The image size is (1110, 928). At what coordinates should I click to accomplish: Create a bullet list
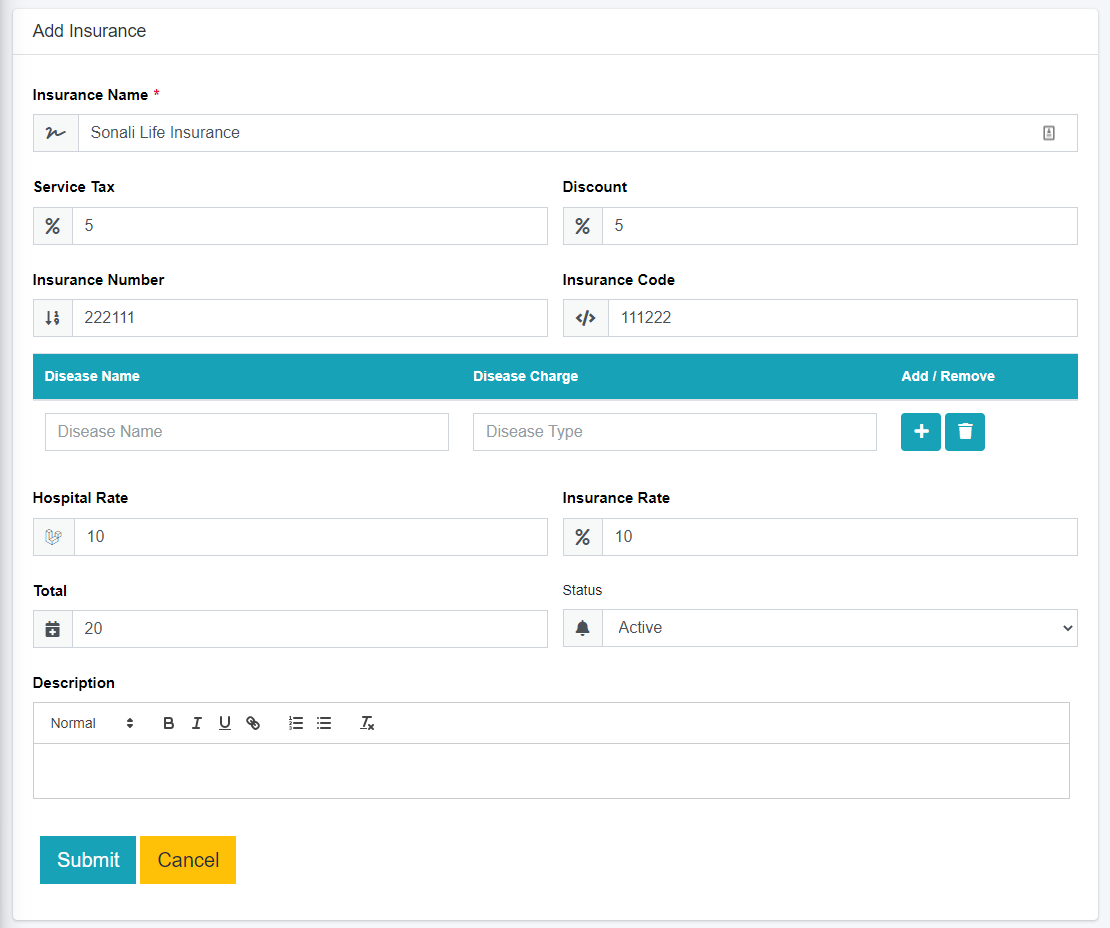coord(324,723)
